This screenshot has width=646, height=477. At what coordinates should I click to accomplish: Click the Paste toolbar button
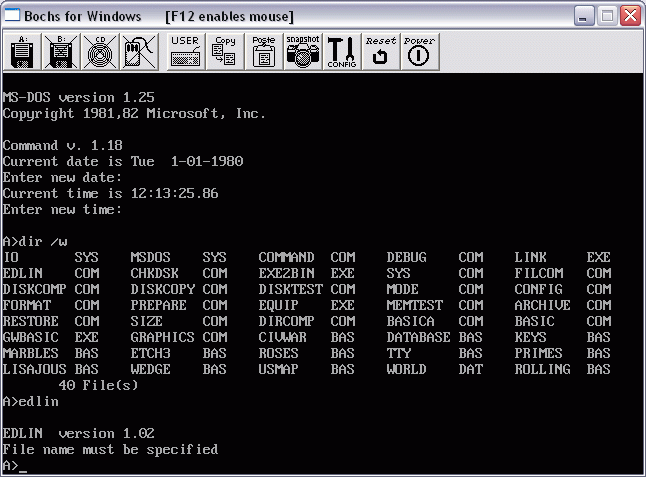[x=263, y=51]
